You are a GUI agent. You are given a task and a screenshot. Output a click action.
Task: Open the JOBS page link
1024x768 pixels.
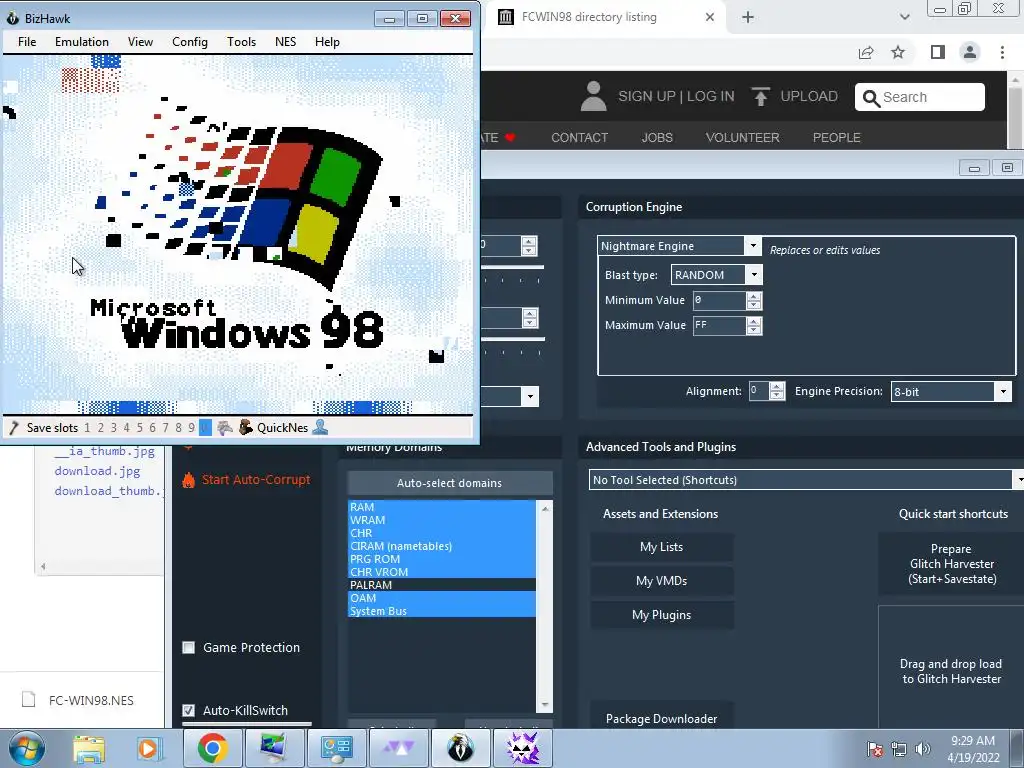[657, 138]
